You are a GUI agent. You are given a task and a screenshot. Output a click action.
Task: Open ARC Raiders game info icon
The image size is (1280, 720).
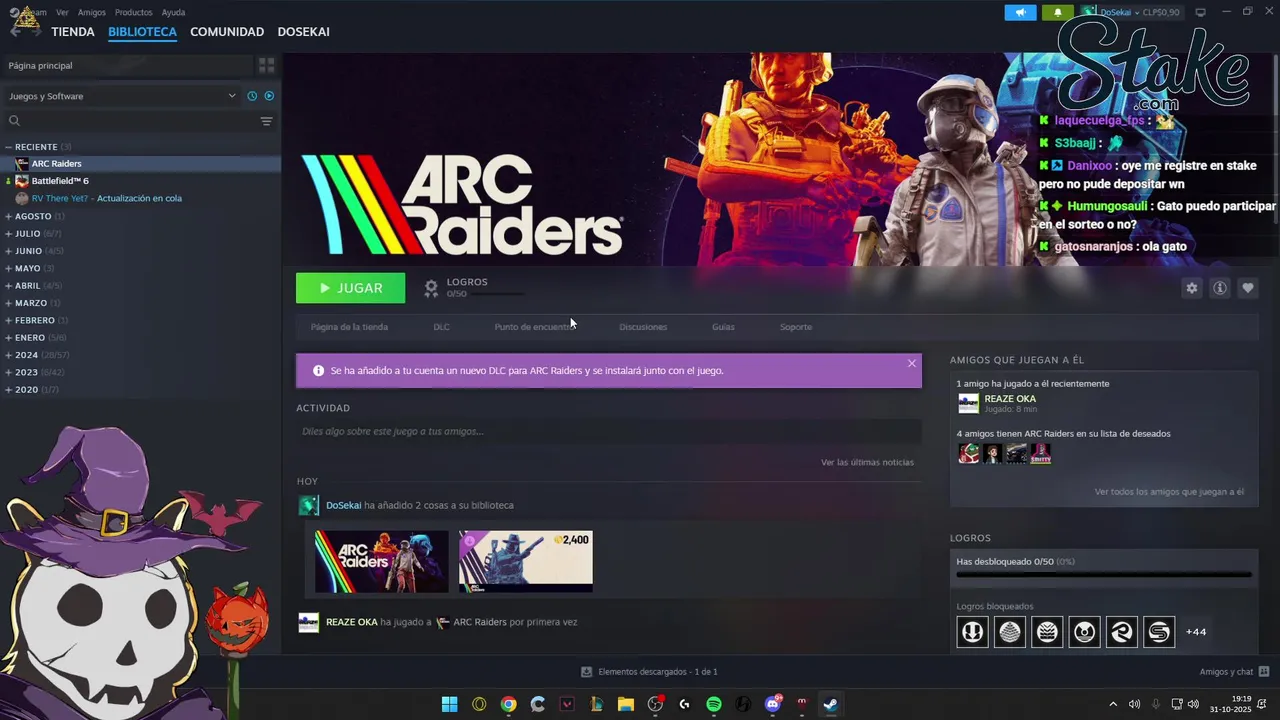[1219, 288]
